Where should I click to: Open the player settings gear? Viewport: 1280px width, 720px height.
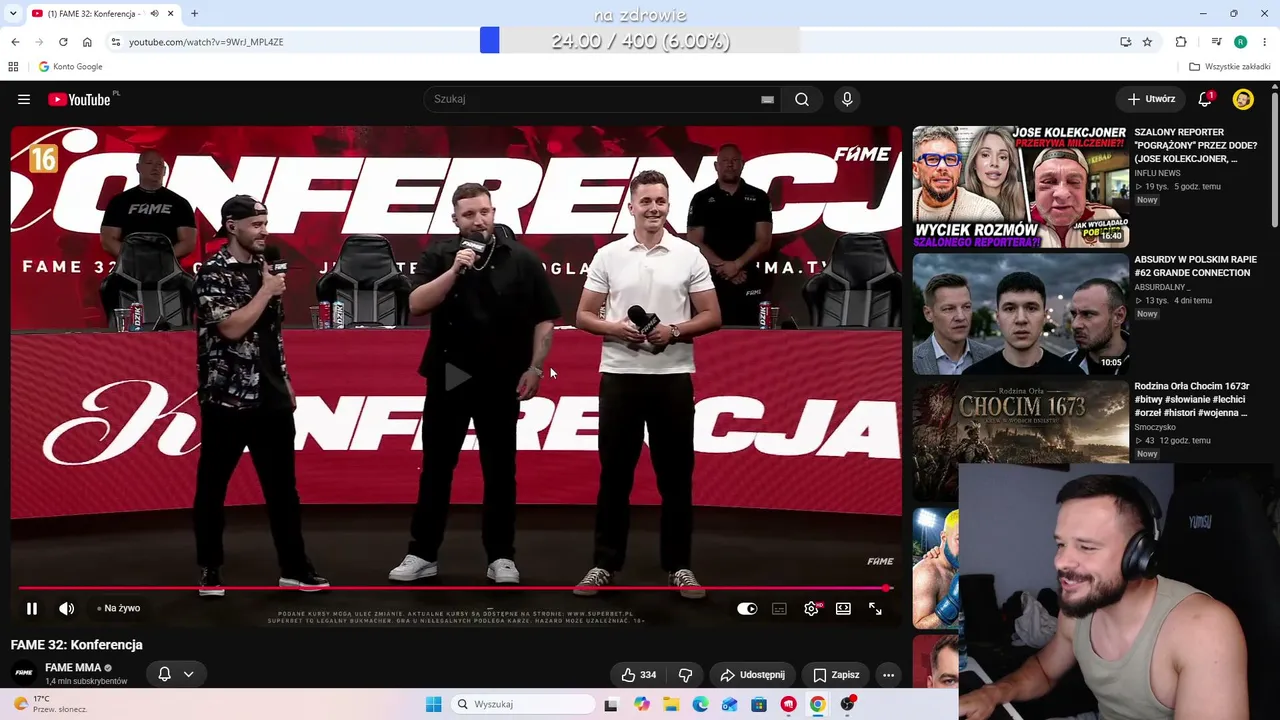811,608
